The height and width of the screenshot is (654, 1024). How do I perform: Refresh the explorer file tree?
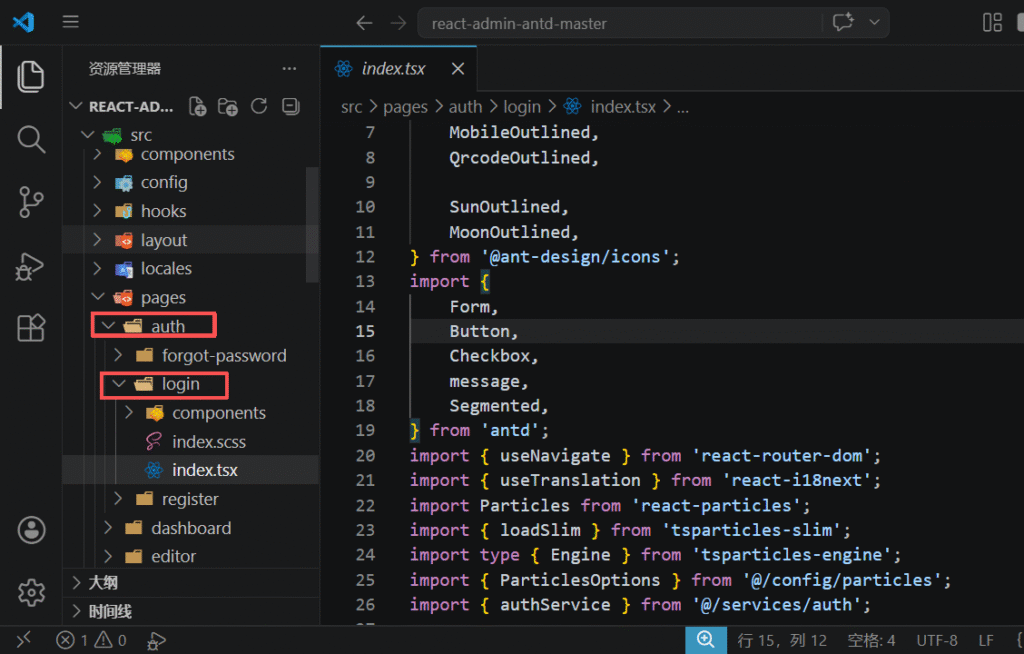tap(259, 107)
